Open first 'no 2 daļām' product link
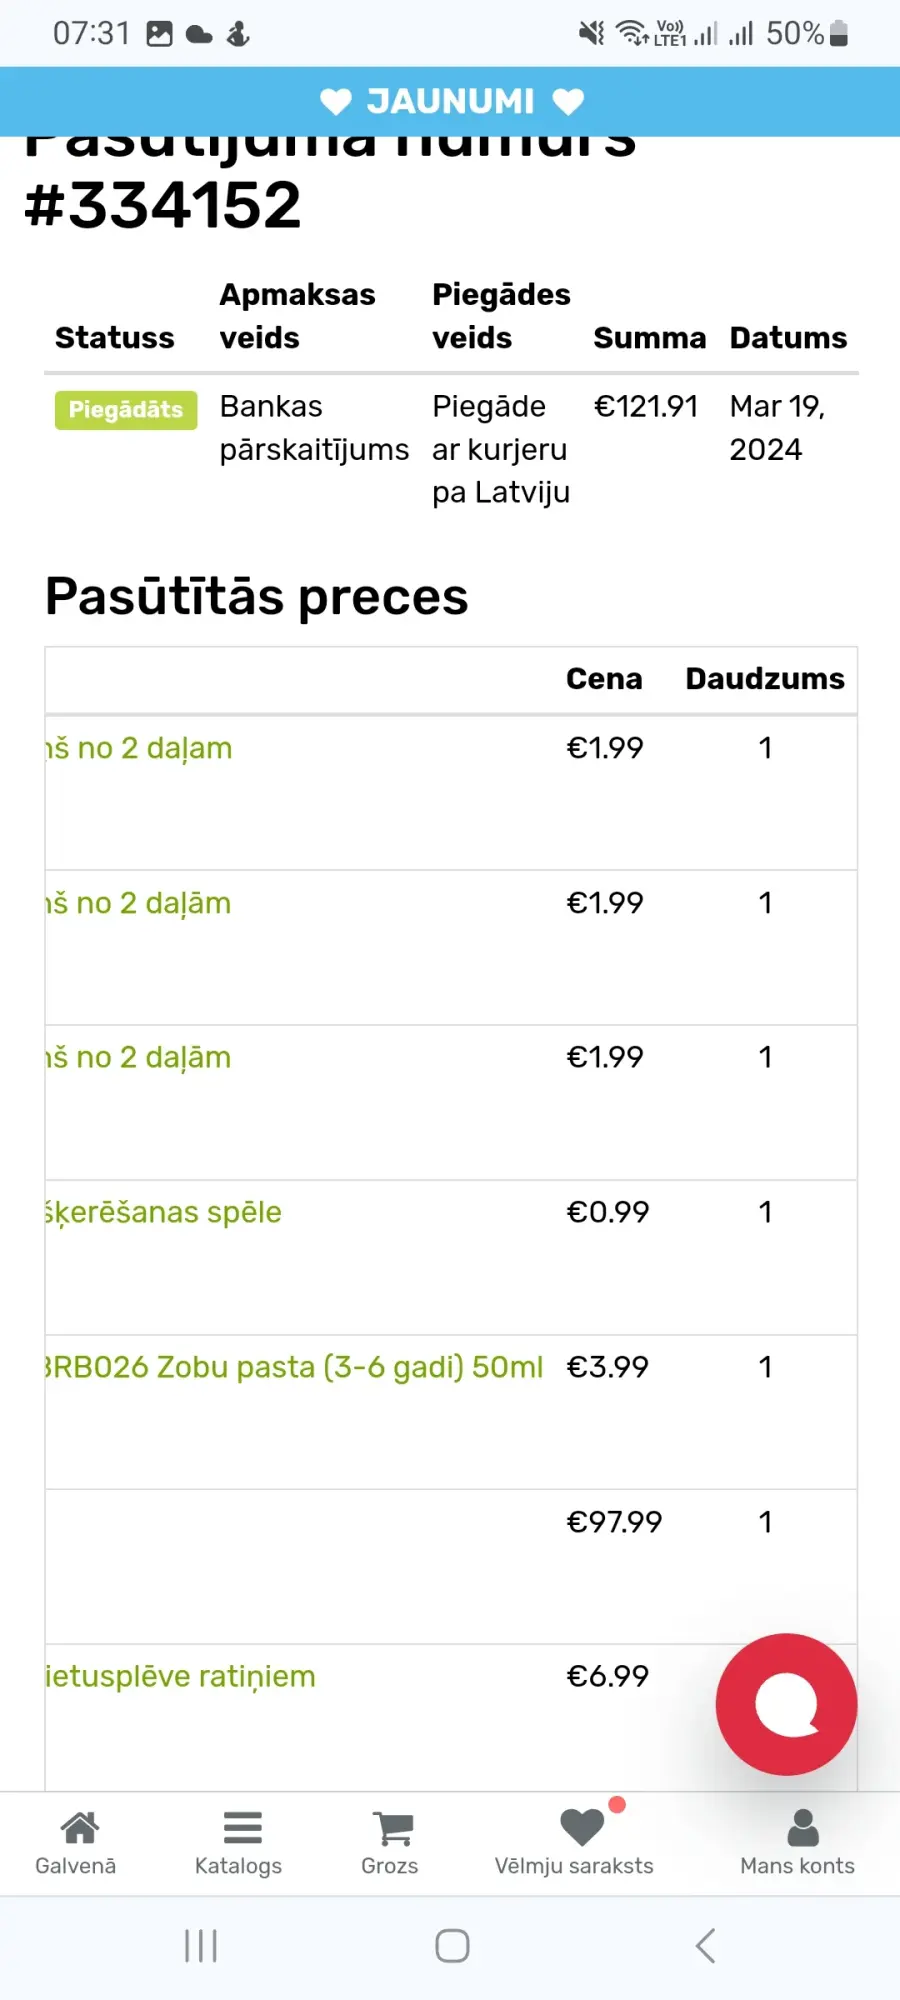This screenshot has width=900, height=2000. pyautogui.click(x=139, y=748)
